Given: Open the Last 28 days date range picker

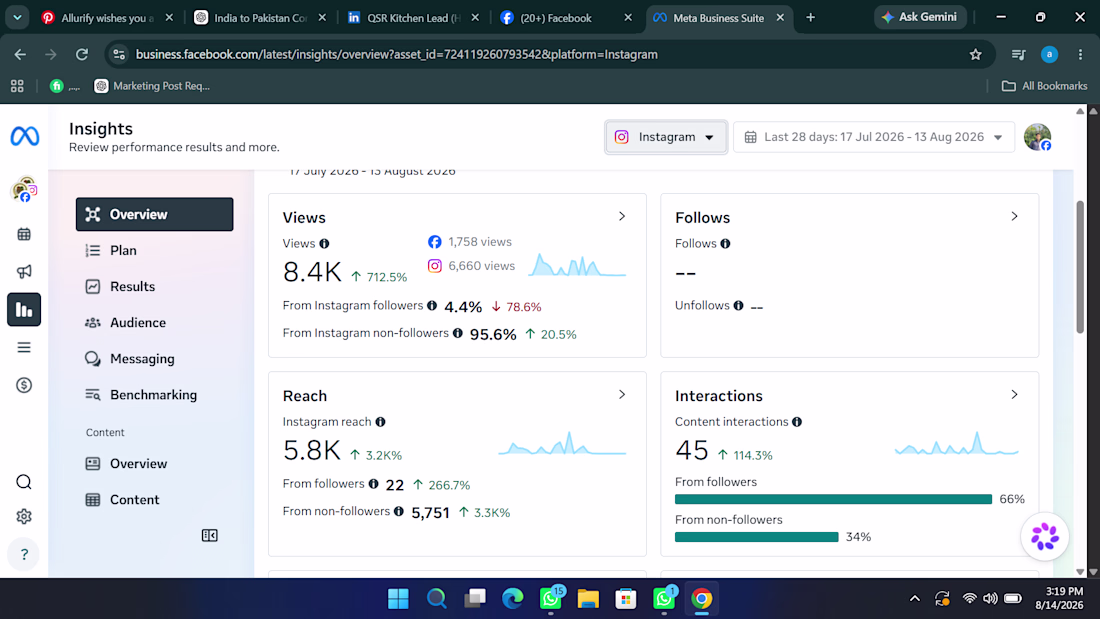Looking at the screenshot, I should click(873, 137).
